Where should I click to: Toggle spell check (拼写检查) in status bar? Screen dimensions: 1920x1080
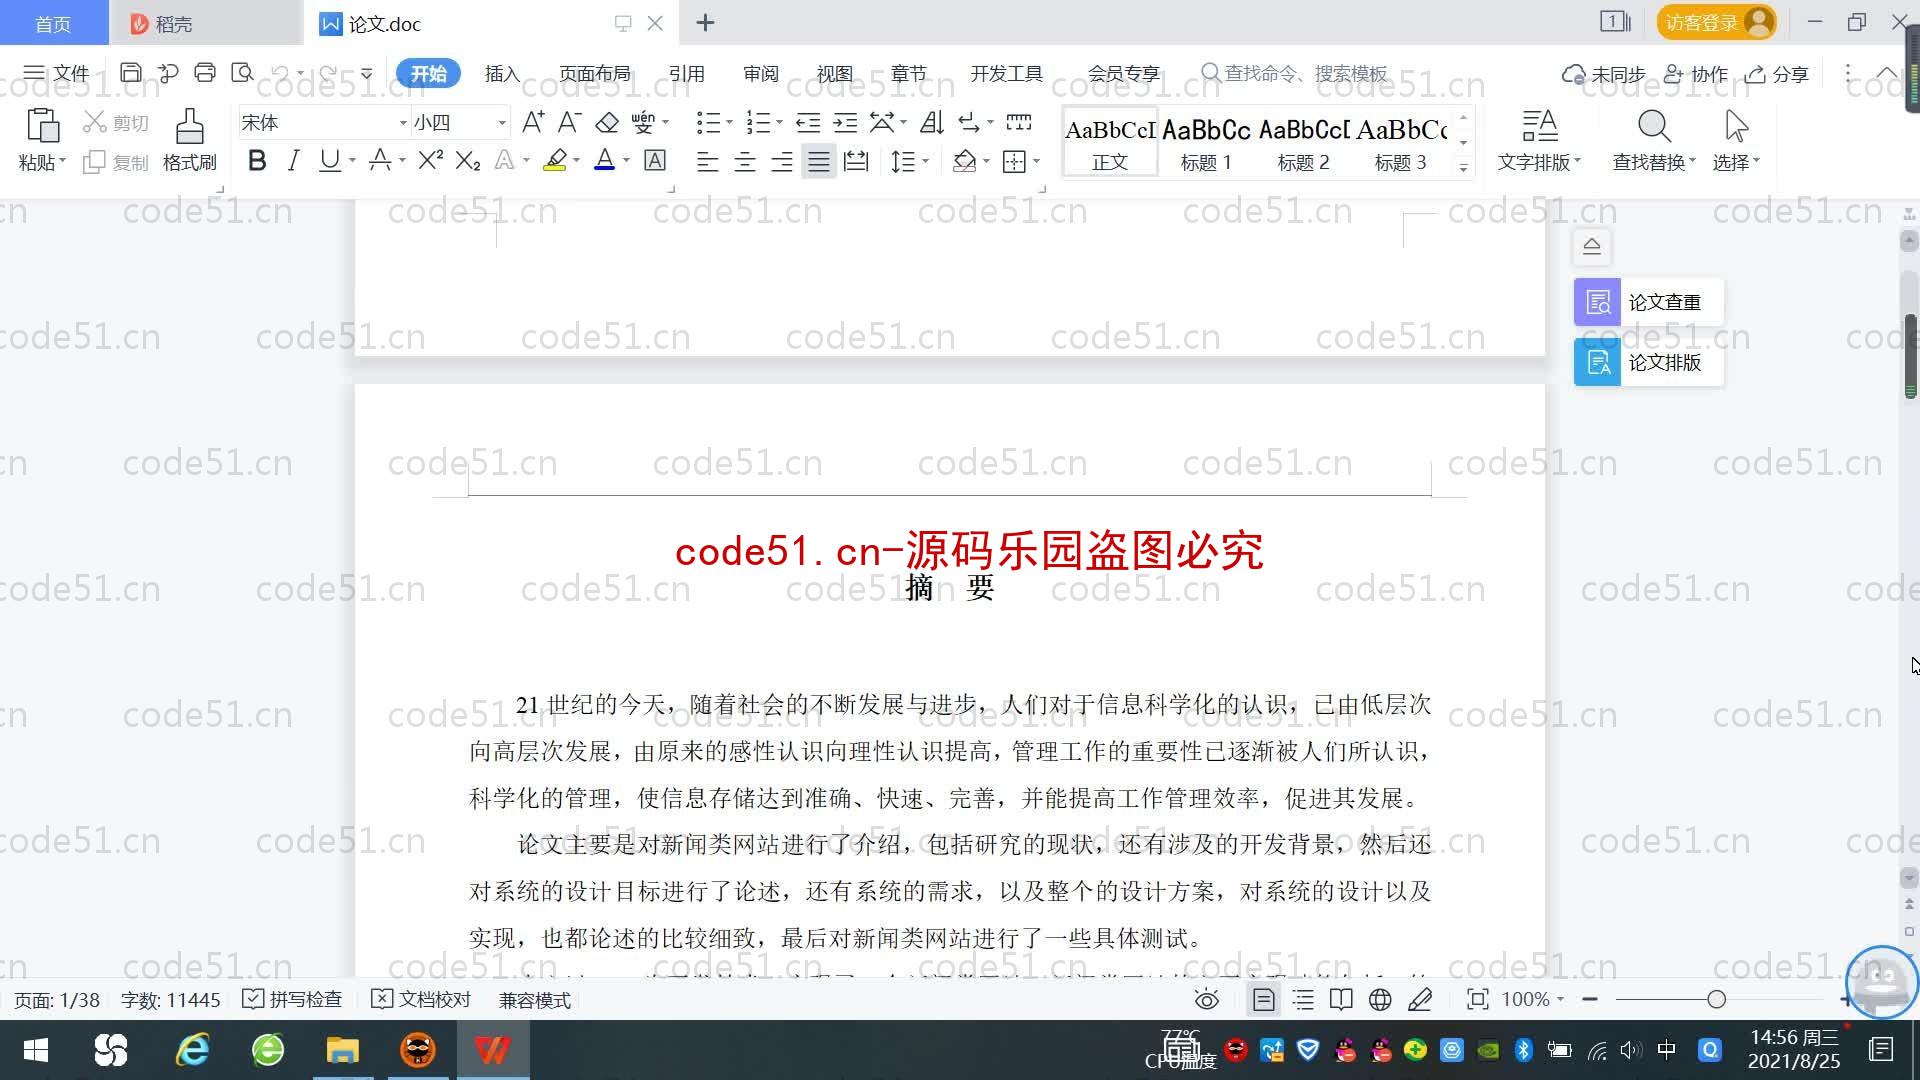point(293,999)
